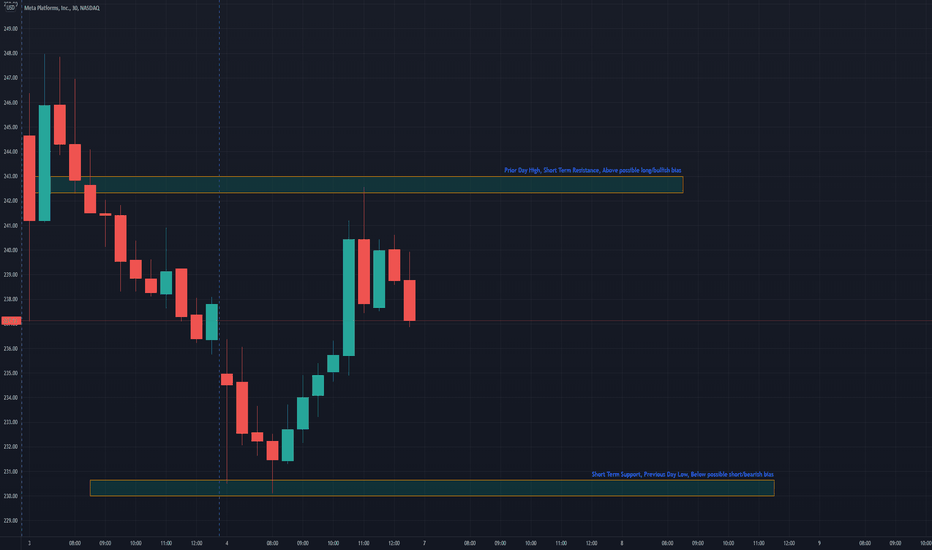The width and height of the screenshot is (932, 550).
Task: Click the 249.00 price axis label
Action: pyautogui.click(x=11, y=29)
